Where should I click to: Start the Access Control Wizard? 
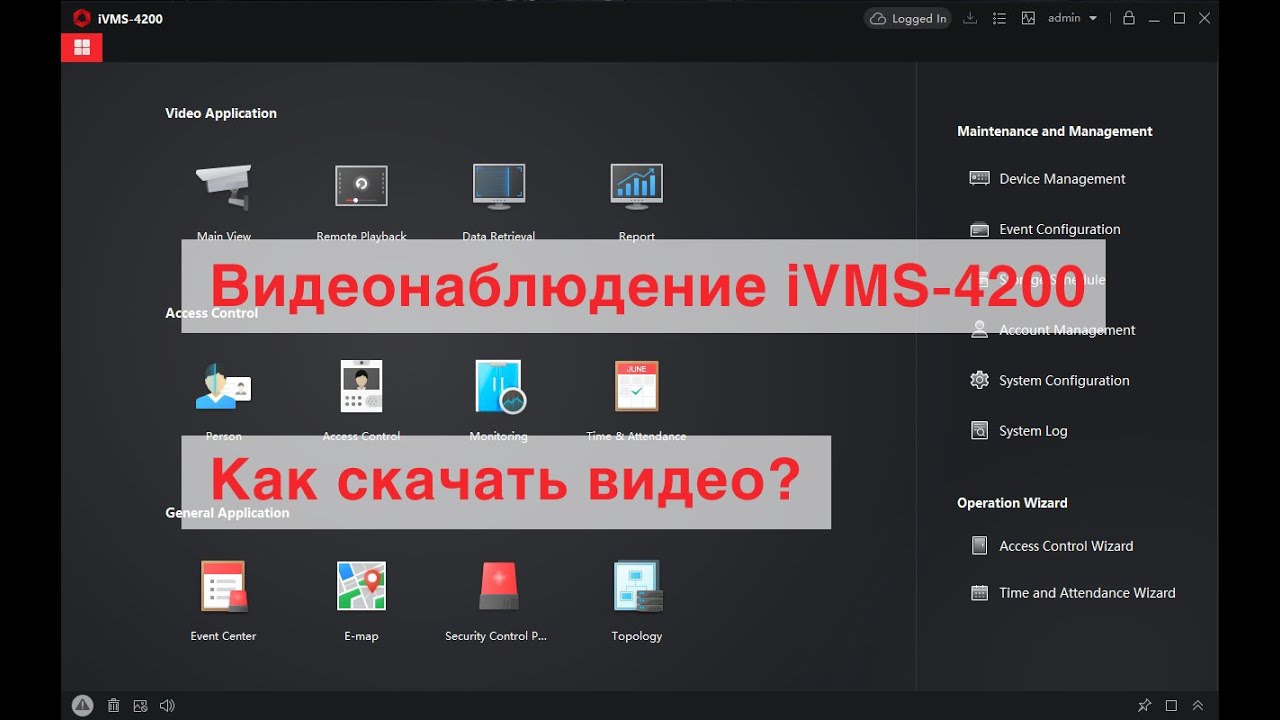[1052, 546]
